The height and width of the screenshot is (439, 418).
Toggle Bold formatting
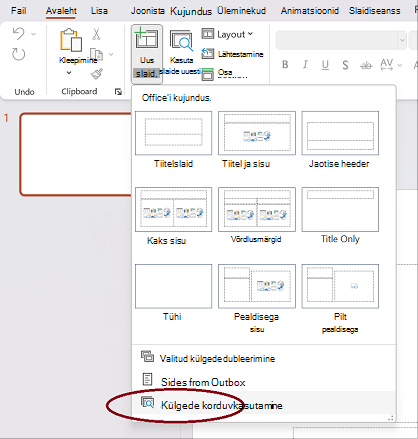pyautogui.click(x=285, y=64)
